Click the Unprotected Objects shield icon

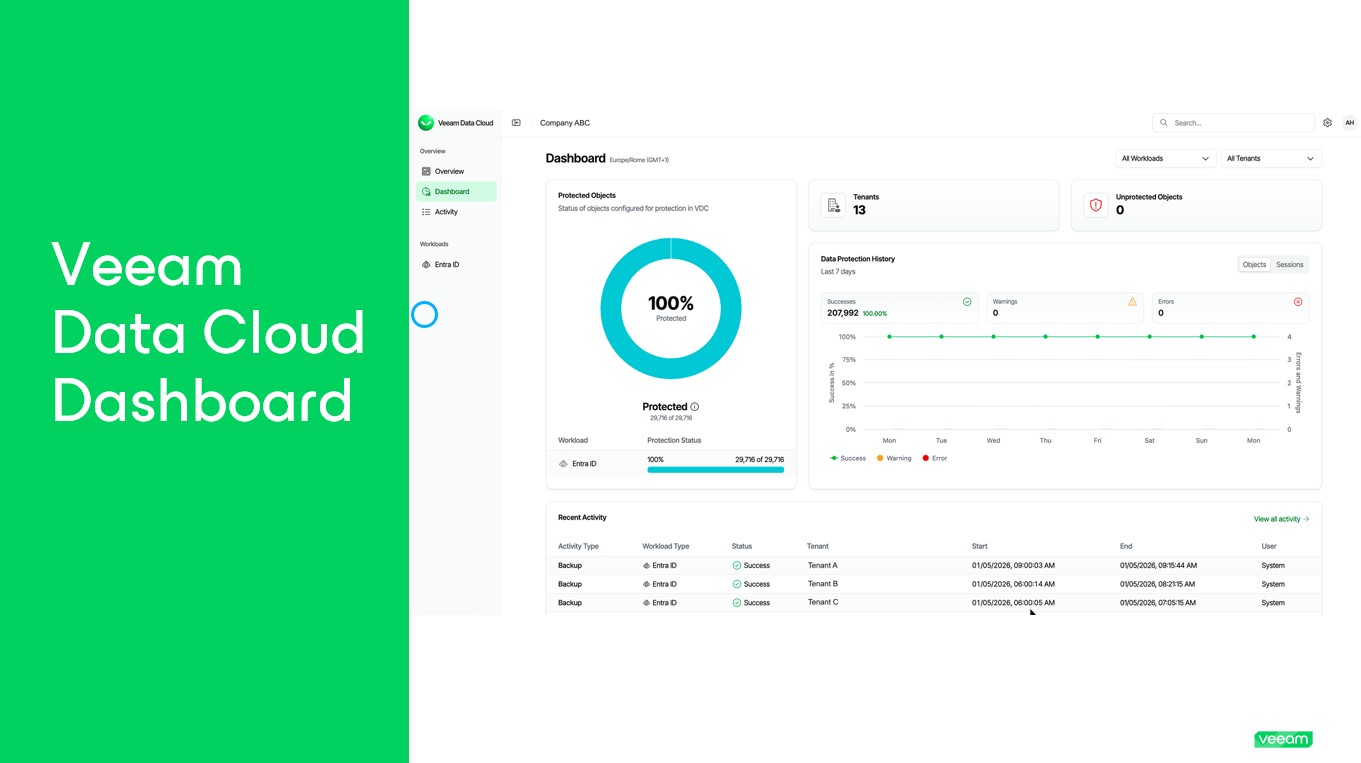(x=1095, y=205)
